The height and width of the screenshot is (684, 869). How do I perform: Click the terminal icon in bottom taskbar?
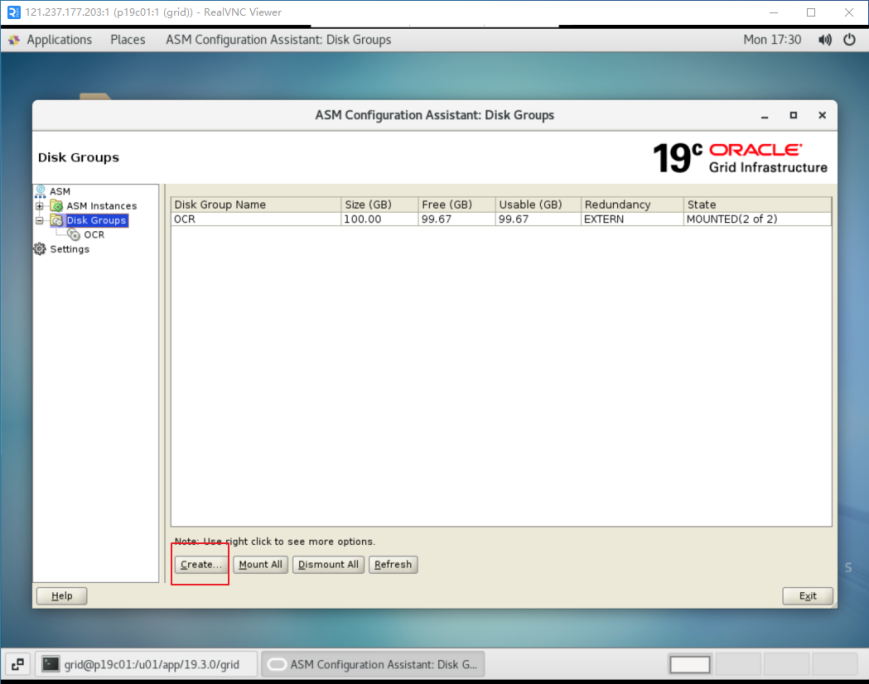pos(50,664)
